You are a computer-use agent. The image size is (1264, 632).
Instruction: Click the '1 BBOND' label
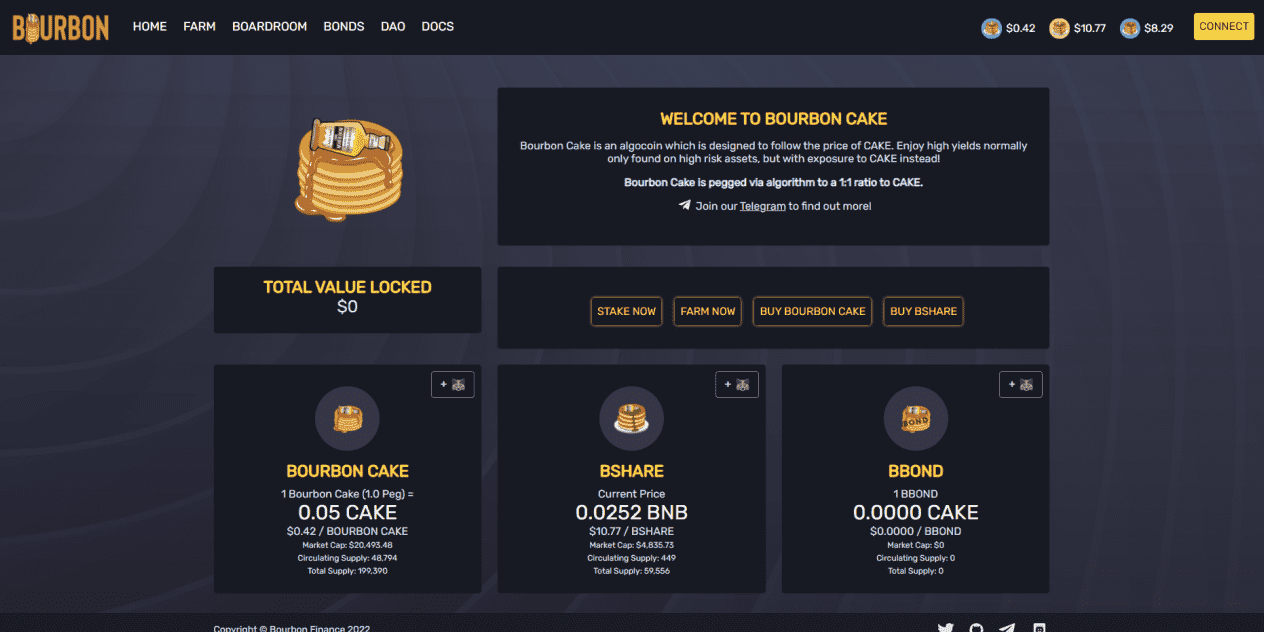[x=915, y=494]
